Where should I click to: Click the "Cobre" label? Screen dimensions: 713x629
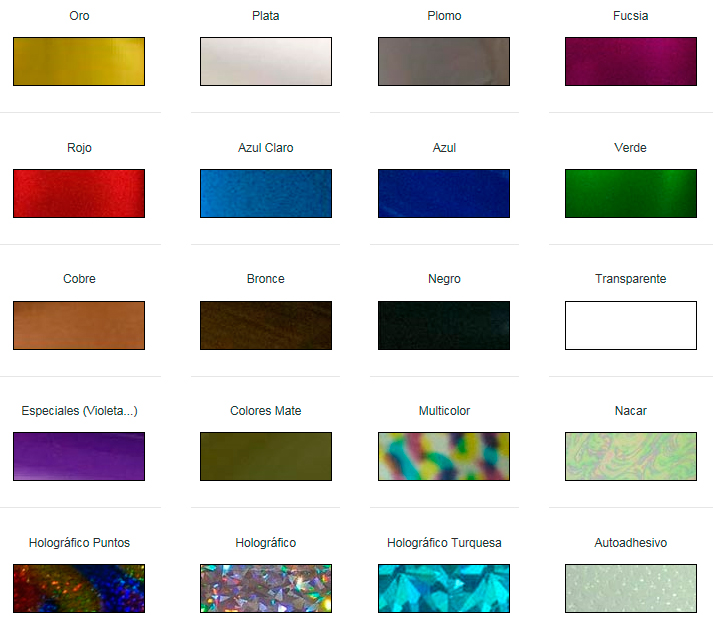click(x=79, y=279)
